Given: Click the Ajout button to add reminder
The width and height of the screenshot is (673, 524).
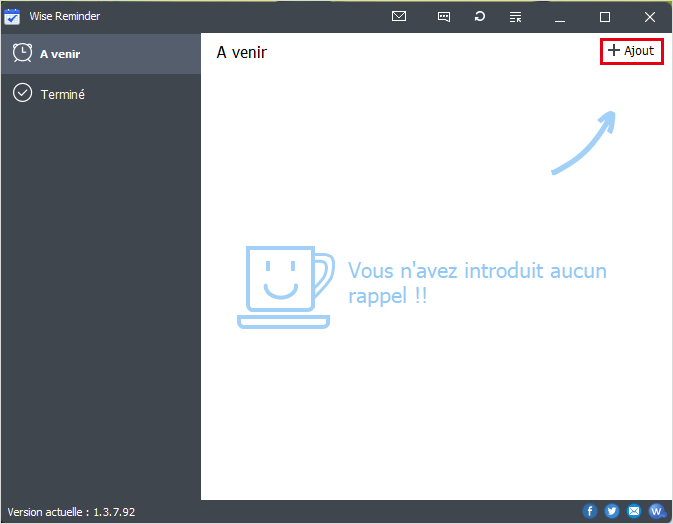Looking at the screenshot, I should 631,51.
